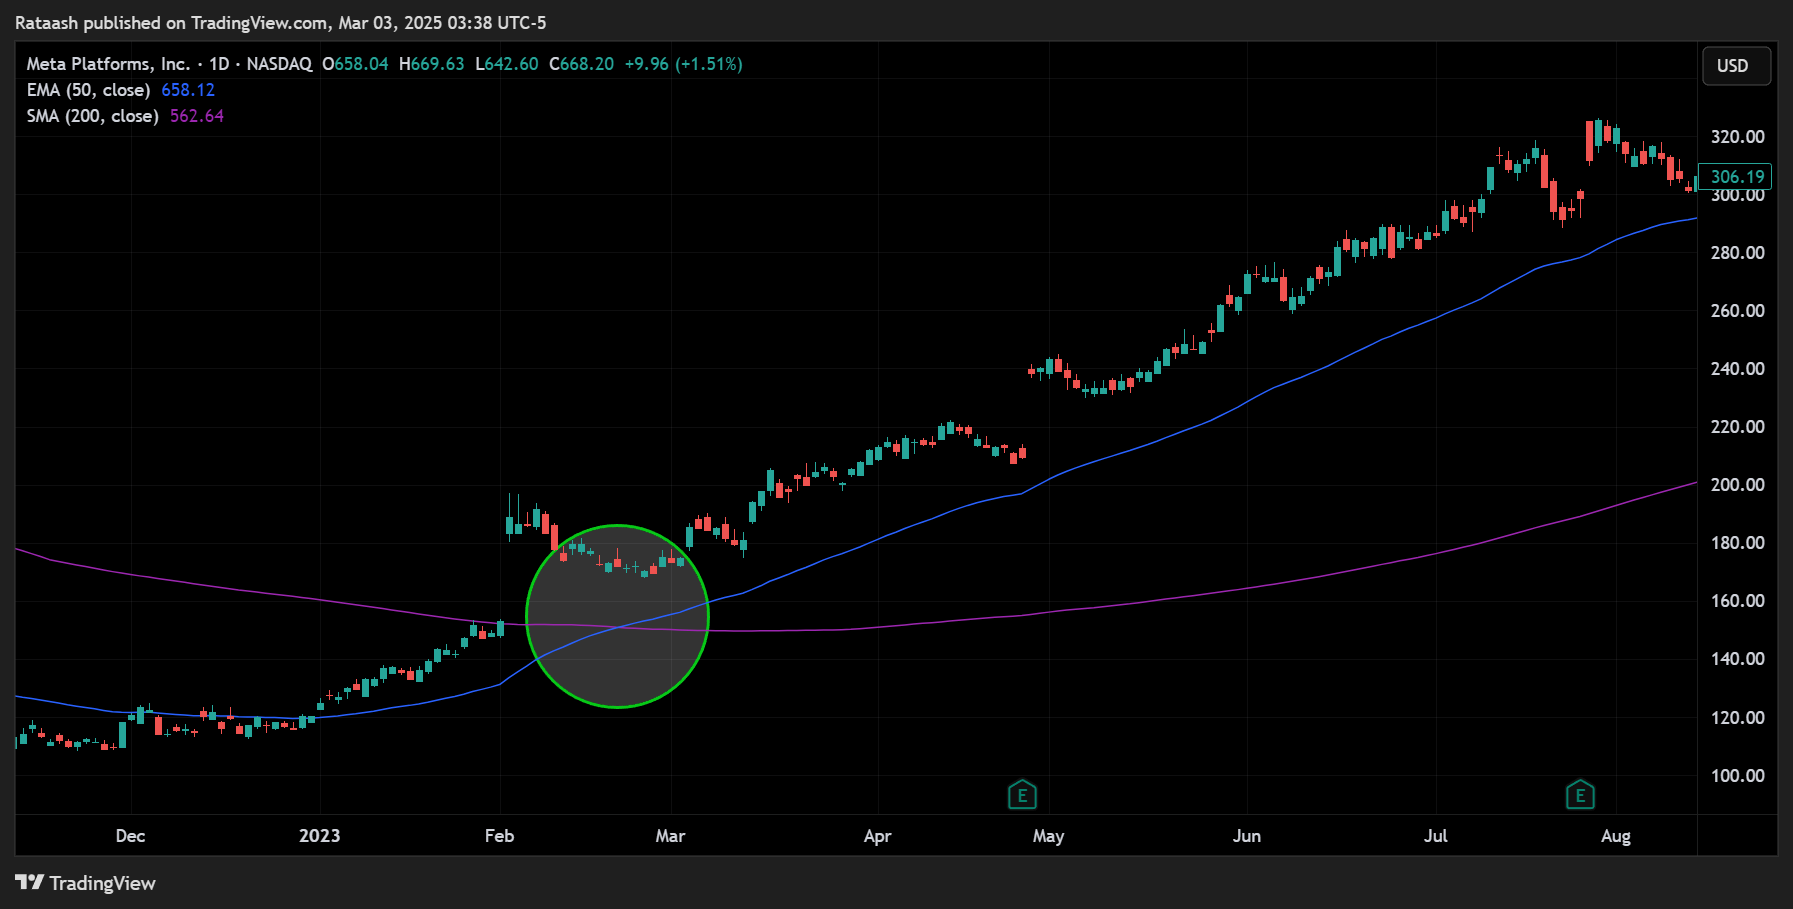The height and width of the screenshot is (909, 1793).
Task: Click the EMA value 658.12
Action: point(188,90)
